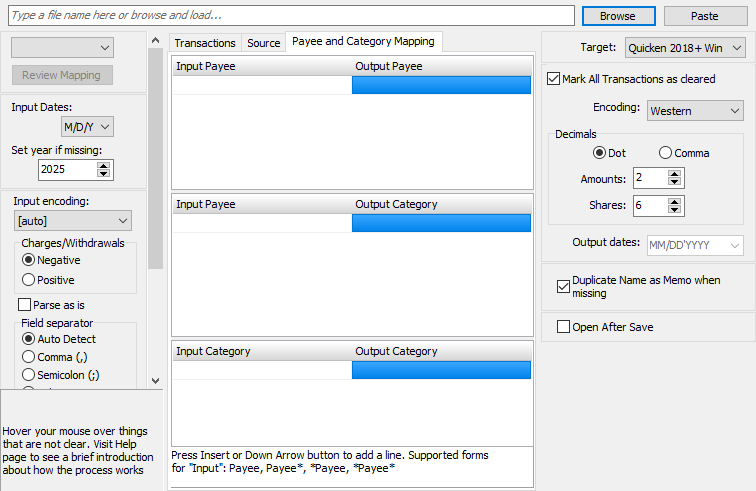Open the Target format dropdown
Screen dimensions: 756x491
685,48
